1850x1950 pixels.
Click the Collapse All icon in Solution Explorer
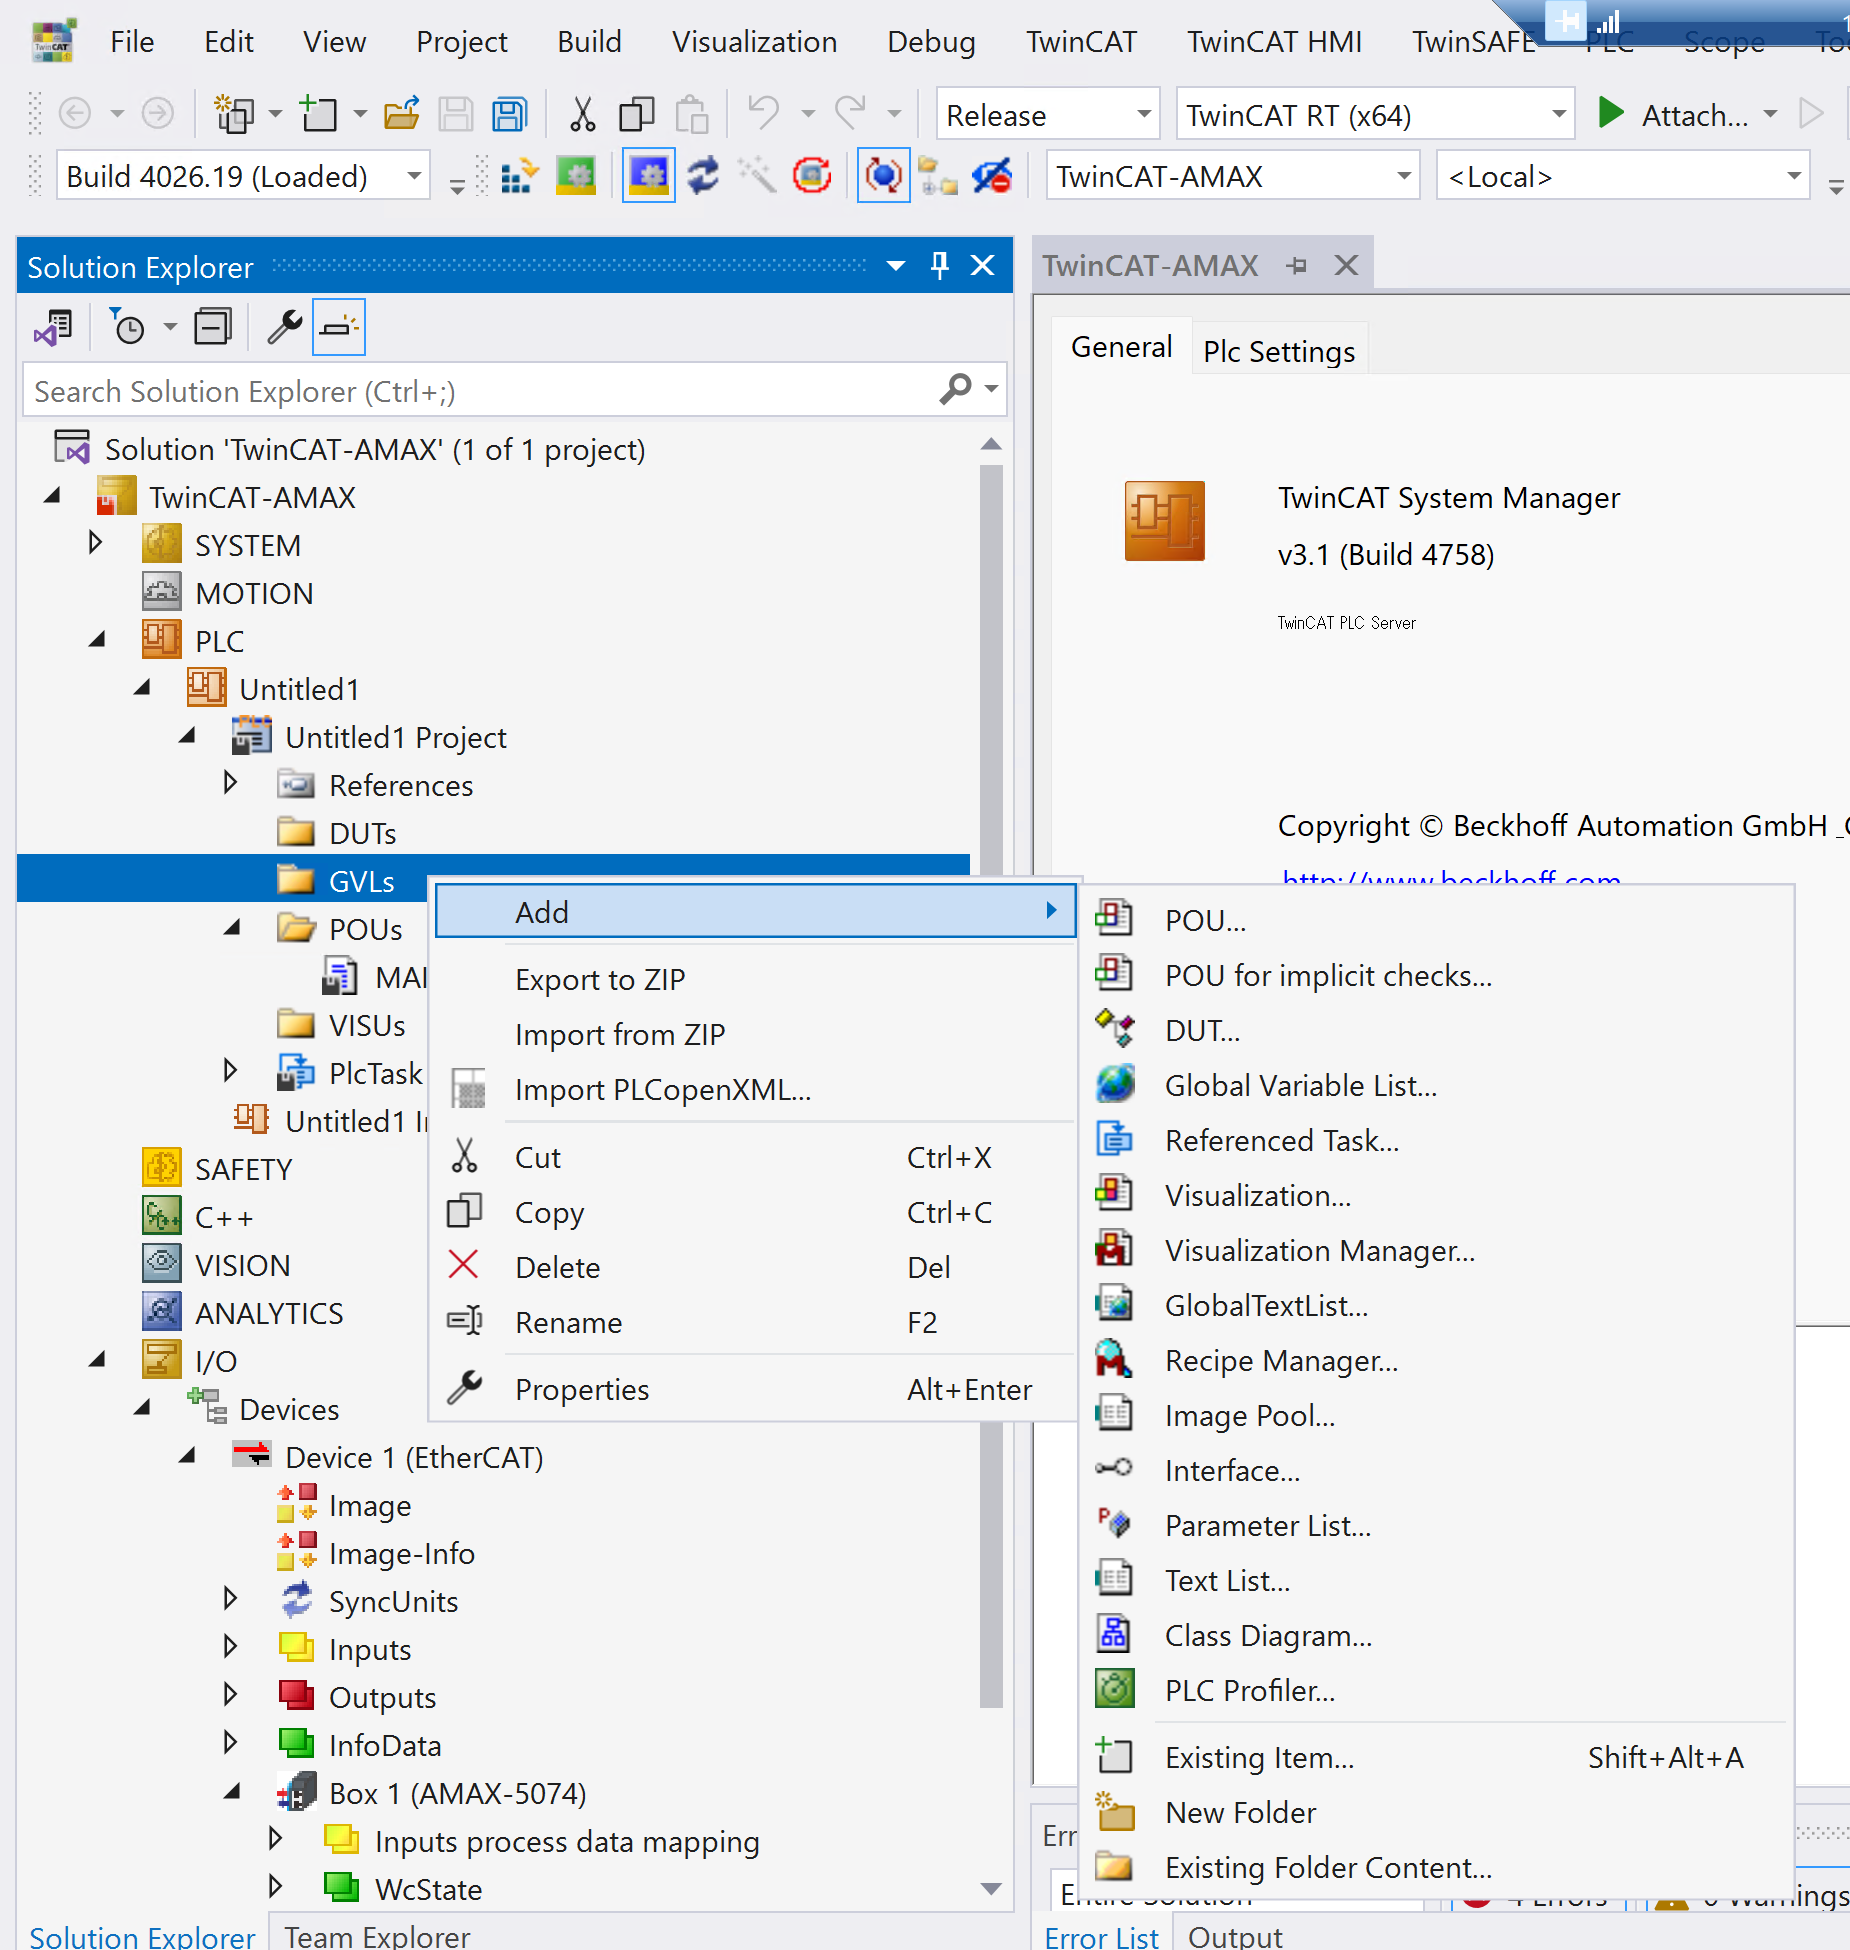pos(212,327)
